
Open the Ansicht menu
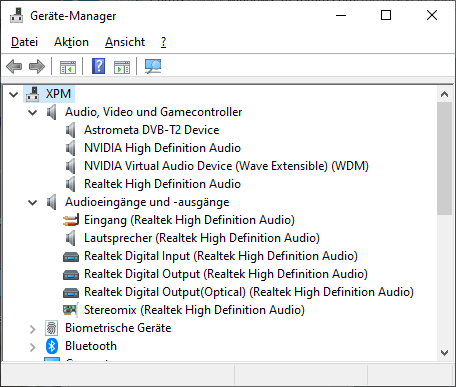[x=125, y=42]
